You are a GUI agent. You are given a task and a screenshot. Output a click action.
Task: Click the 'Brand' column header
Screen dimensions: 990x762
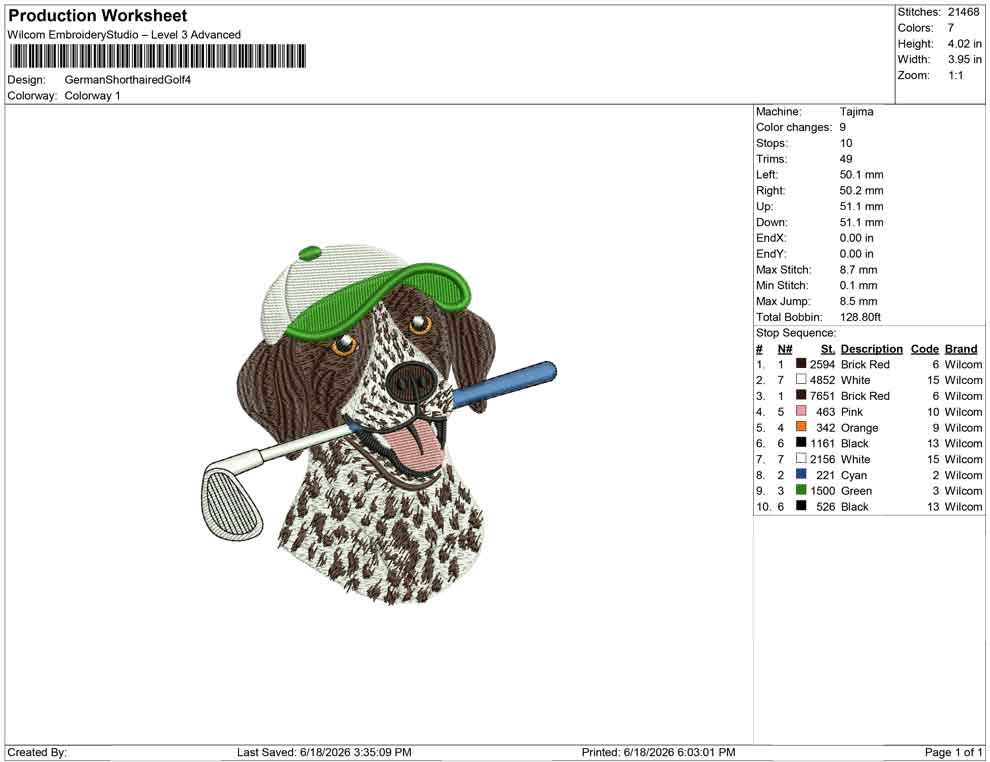pos(961,349)
